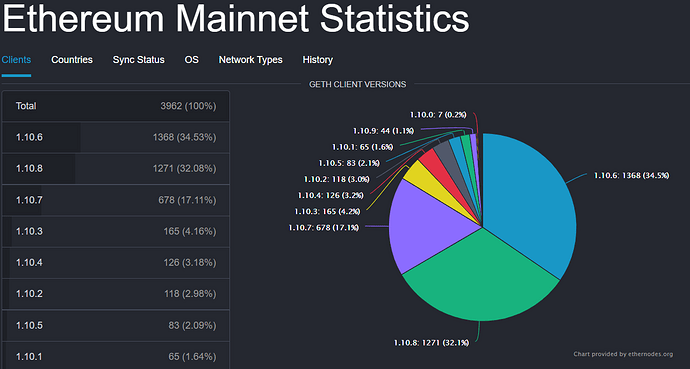Click pie label 1.10.3: 165 (4.2%)
Image resolution: width=690 pixels, height=369 pixels.
click(327, 212)
